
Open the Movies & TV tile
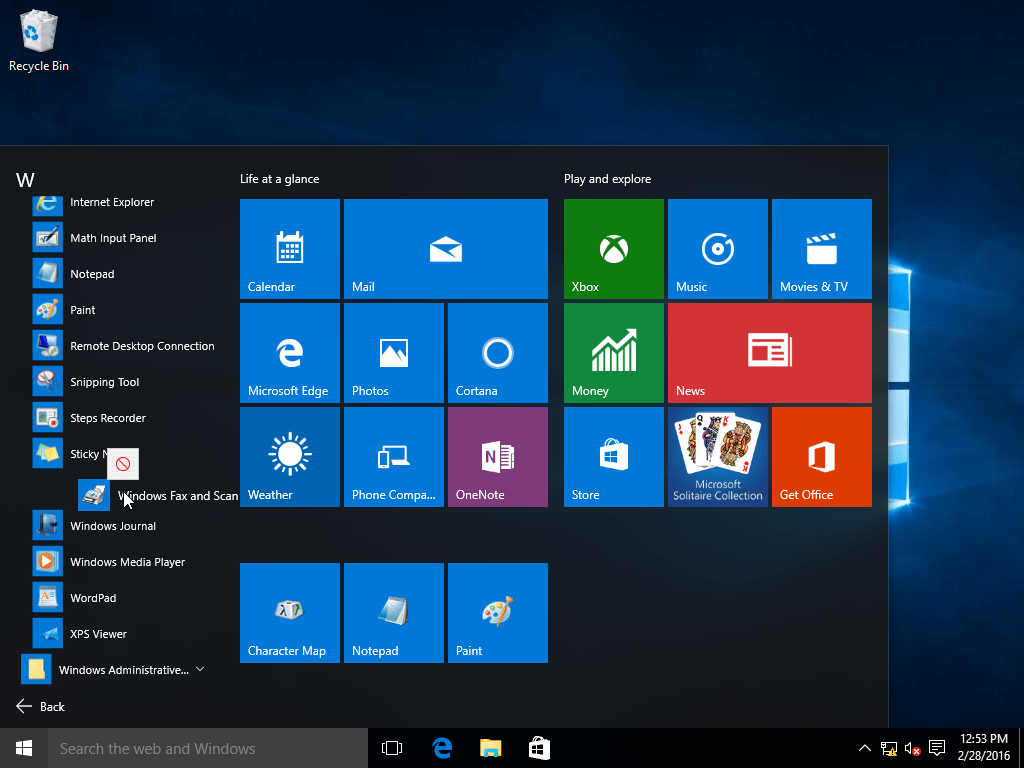pyautogui.click(x=822, y=249)
